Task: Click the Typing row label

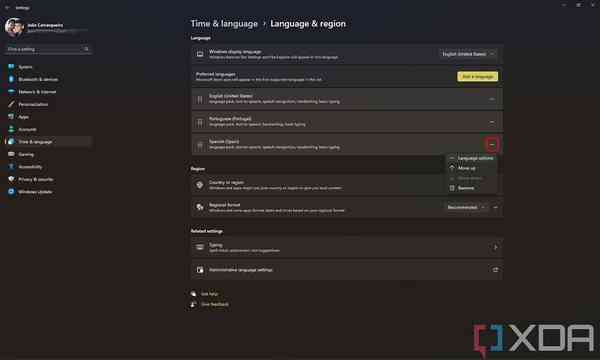Action: [215, 245]
